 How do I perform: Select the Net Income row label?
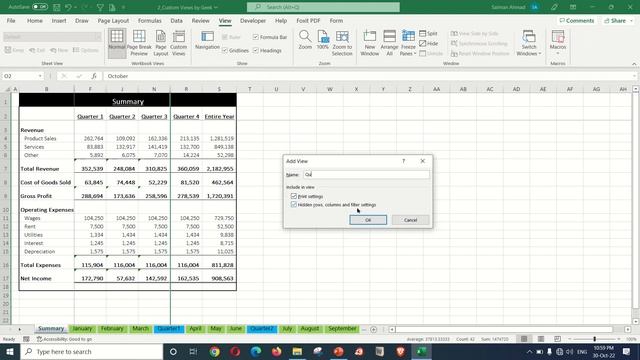point(36,278)
